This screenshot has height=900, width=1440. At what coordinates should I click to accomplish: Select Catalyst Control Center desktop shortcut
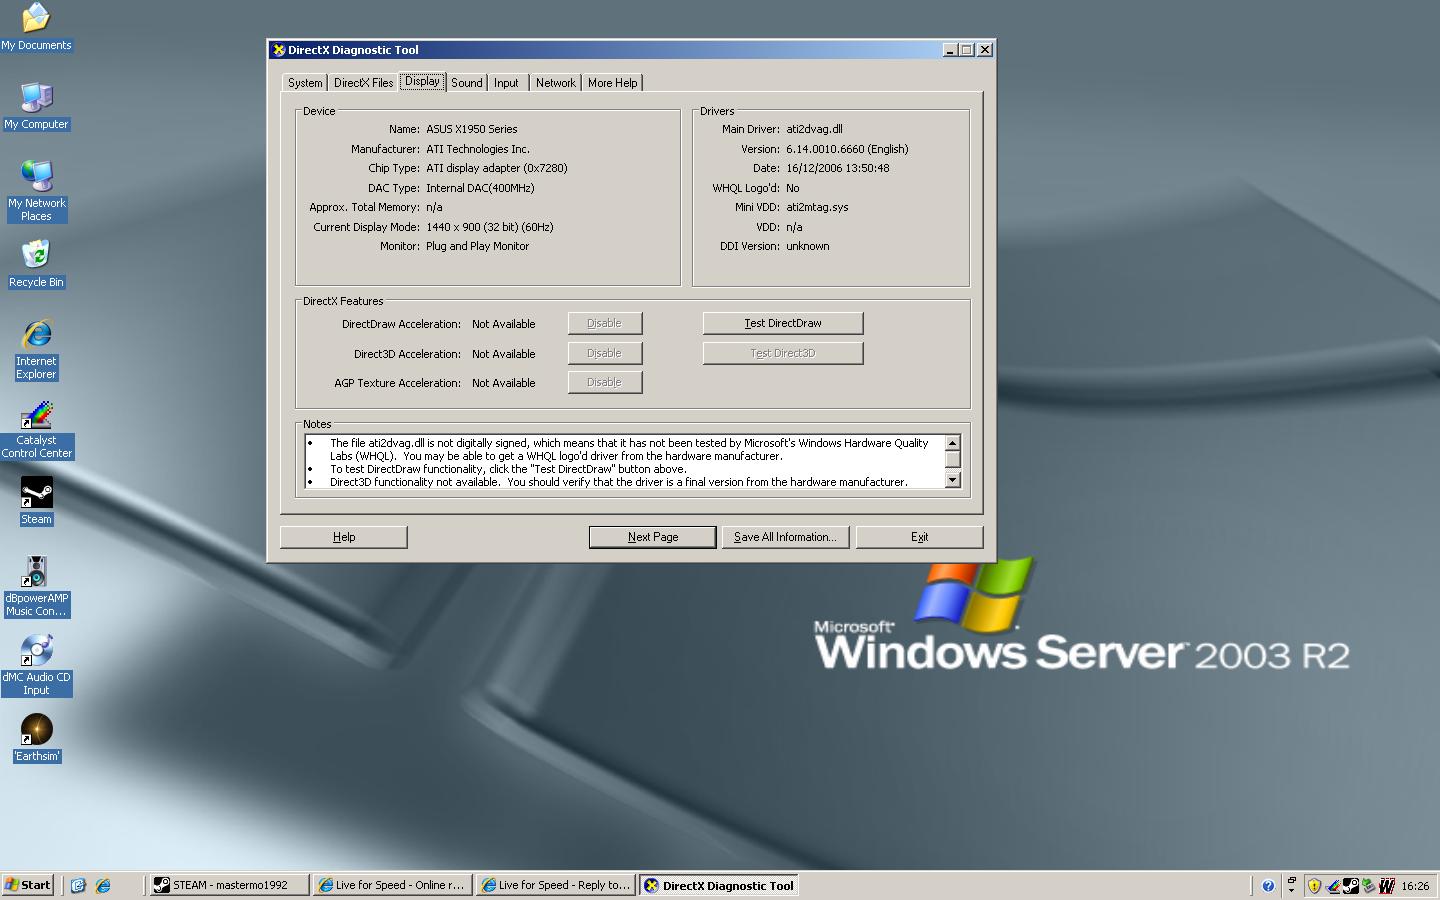click(x=36, y=430)
